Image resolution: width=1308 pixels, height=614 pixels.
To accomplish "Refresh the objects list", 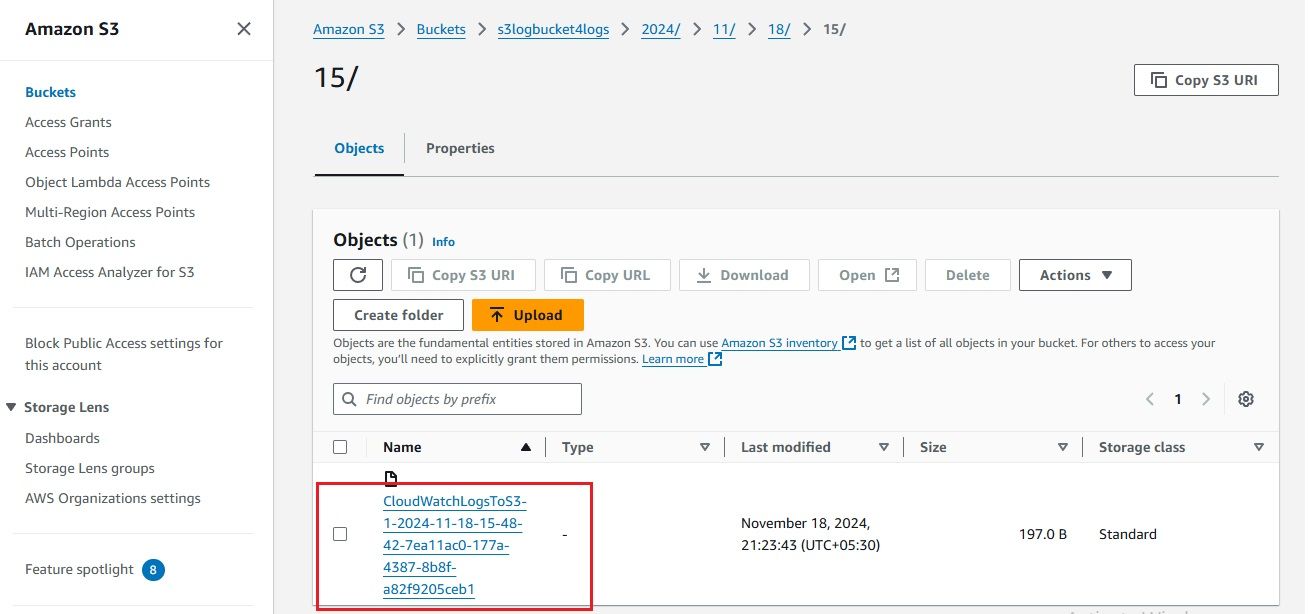I will click(357, 274).
